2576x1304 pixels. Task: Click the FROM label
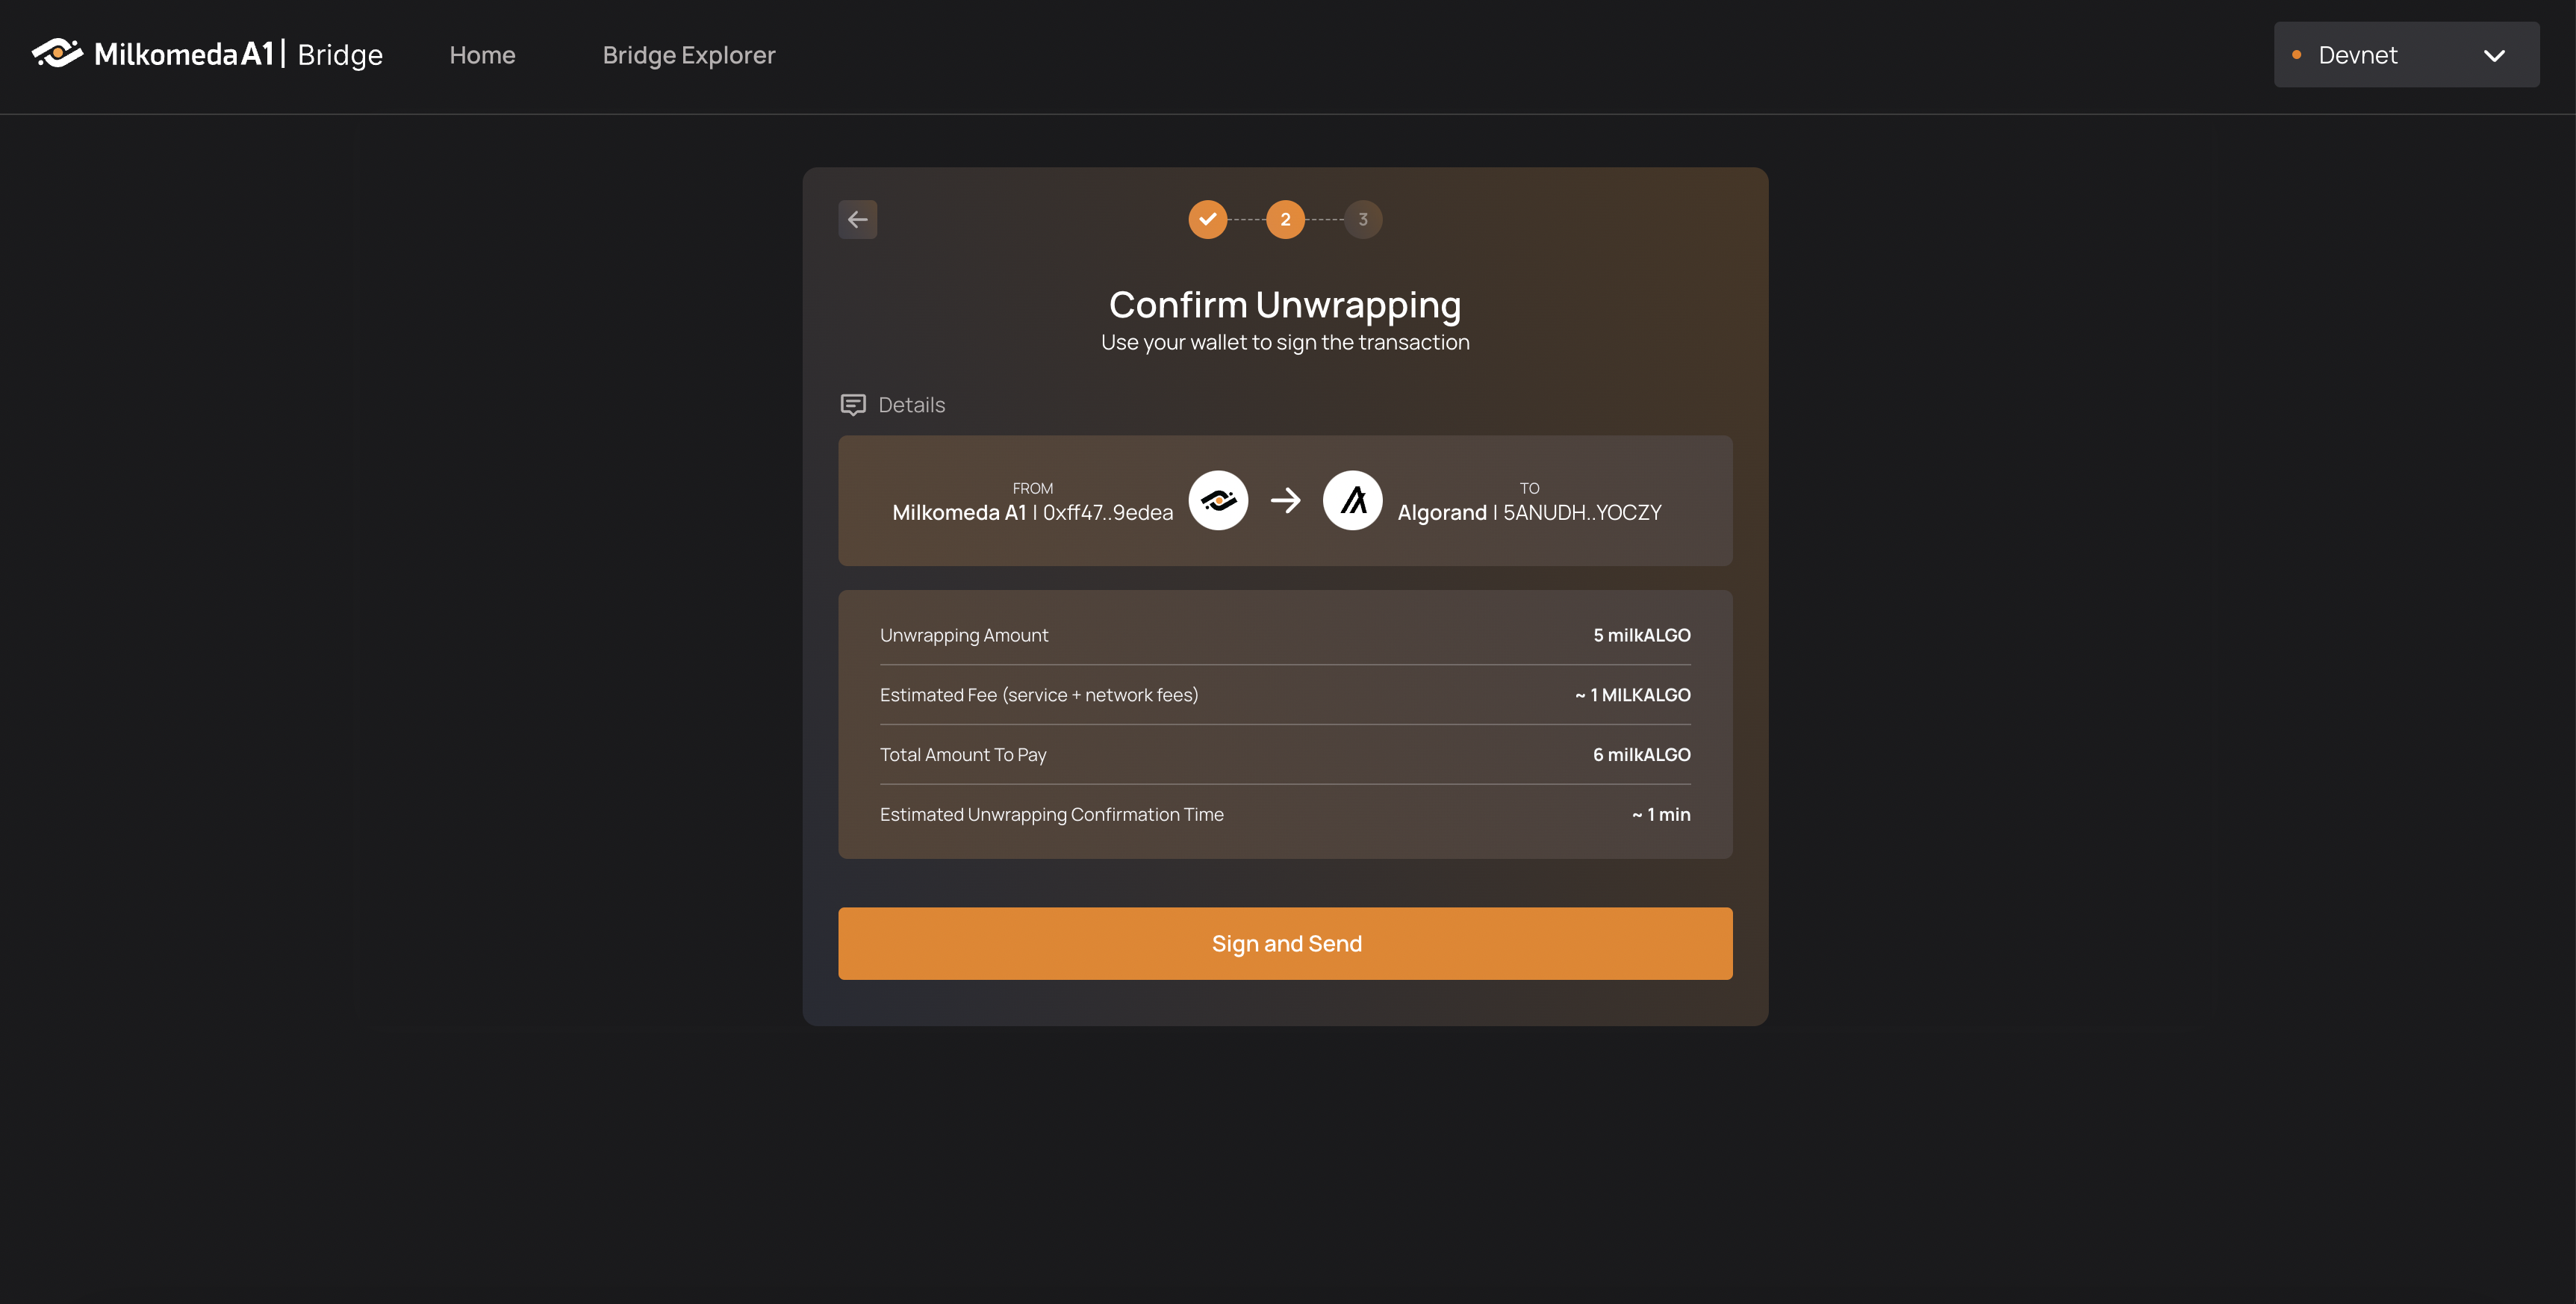click(x=1032, y=488)
